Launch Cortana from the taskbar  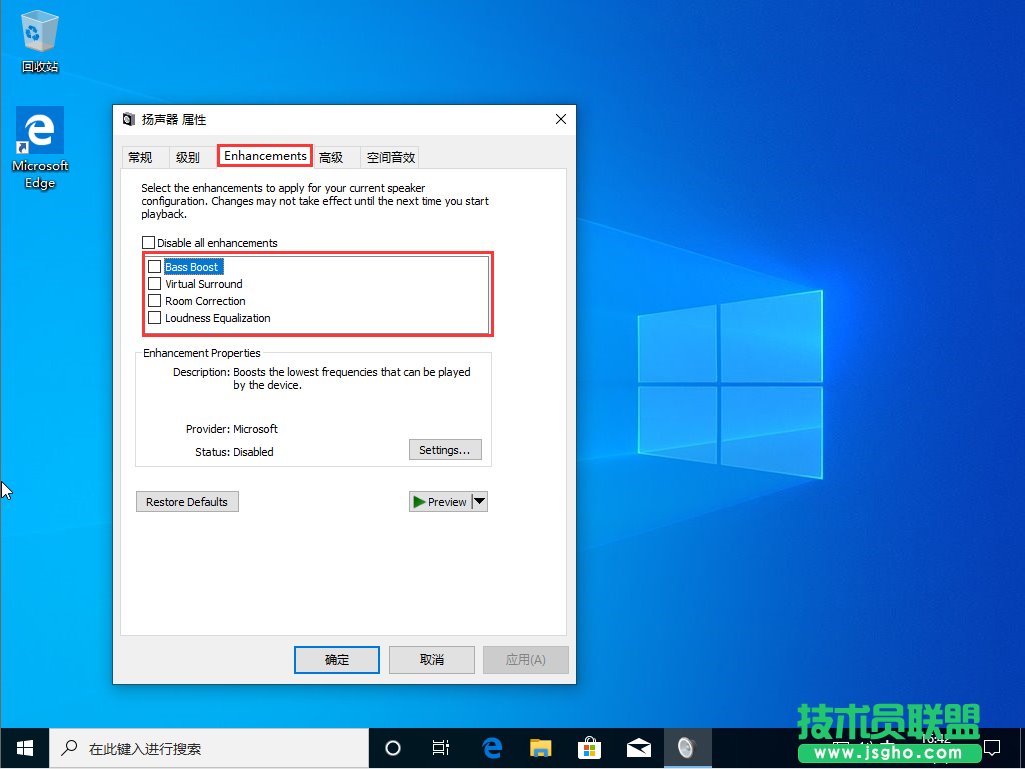tap(392, 747)
